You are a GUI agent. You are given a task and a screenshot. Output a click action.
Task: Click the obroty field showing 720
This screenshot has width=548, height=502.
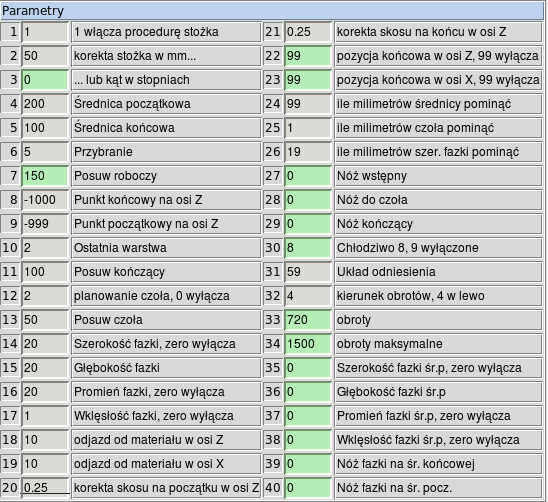click(308, 320)
